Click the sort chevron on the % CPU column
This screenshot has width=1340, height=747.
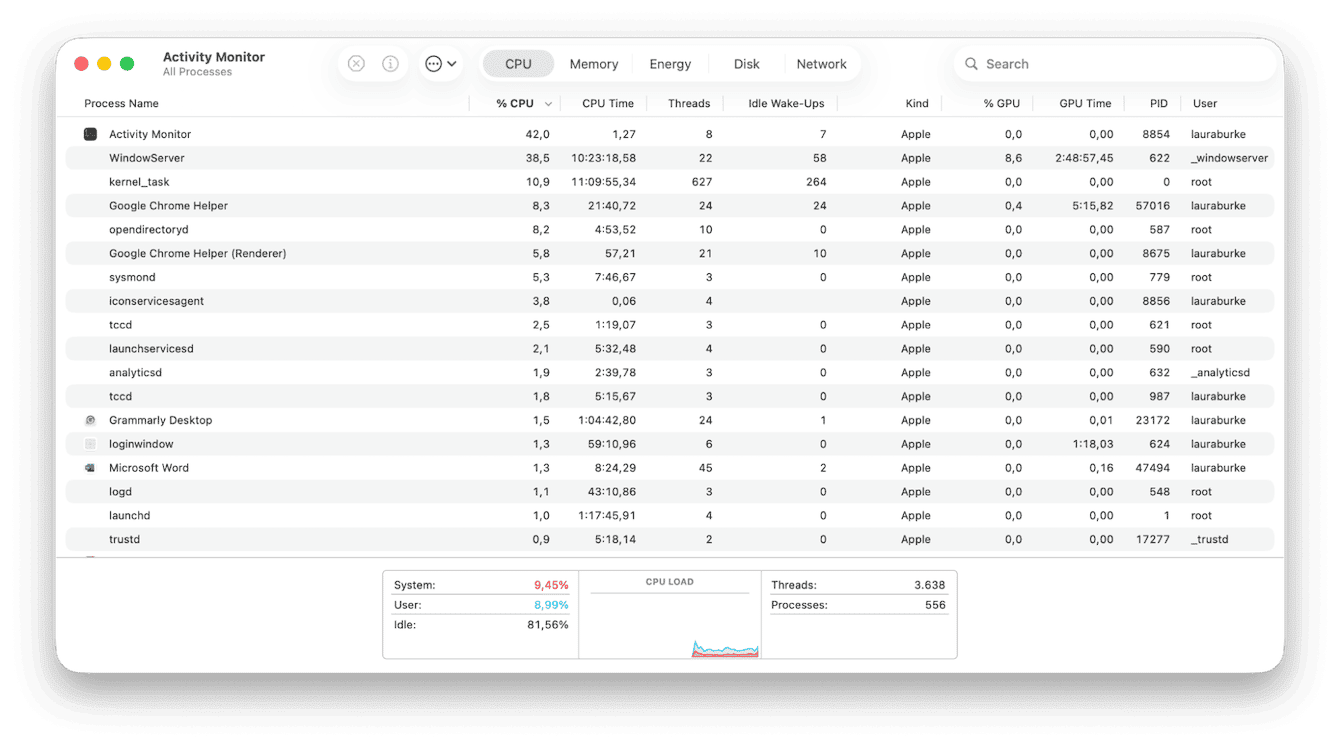pyautogui.click(x=548, y=103)
